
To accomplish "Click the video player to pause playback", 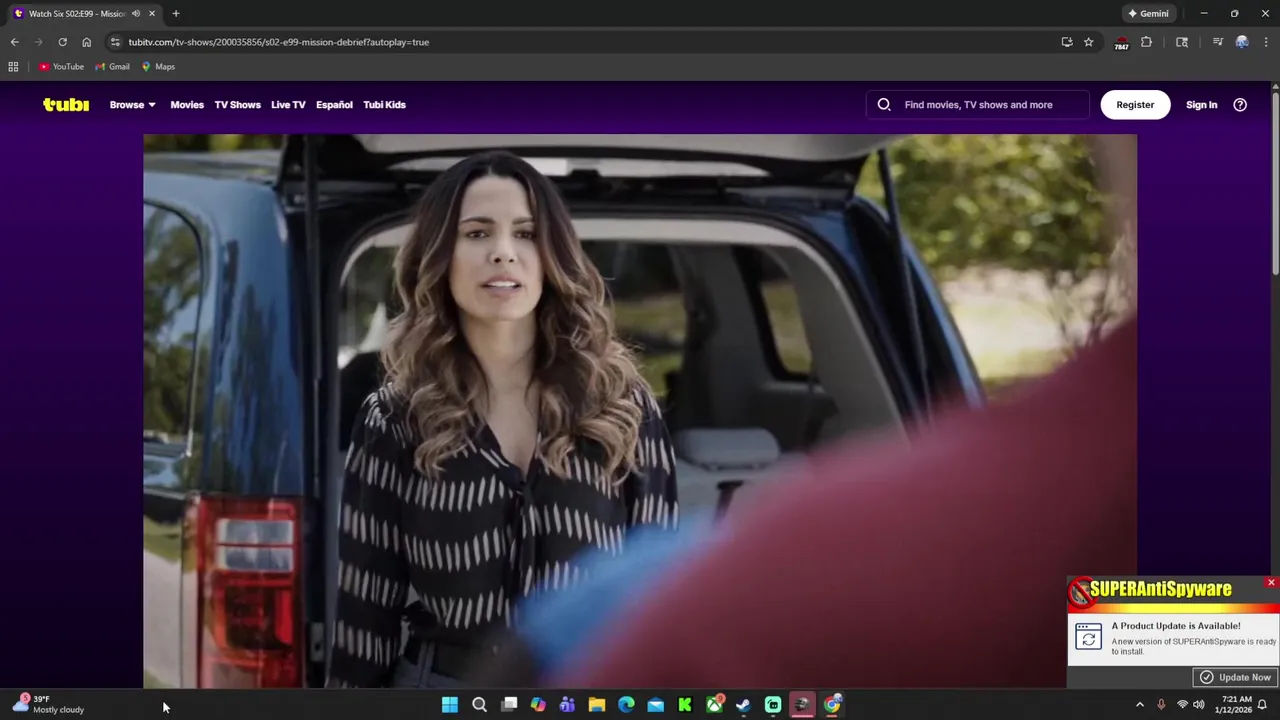I will (x=640, y=410).
